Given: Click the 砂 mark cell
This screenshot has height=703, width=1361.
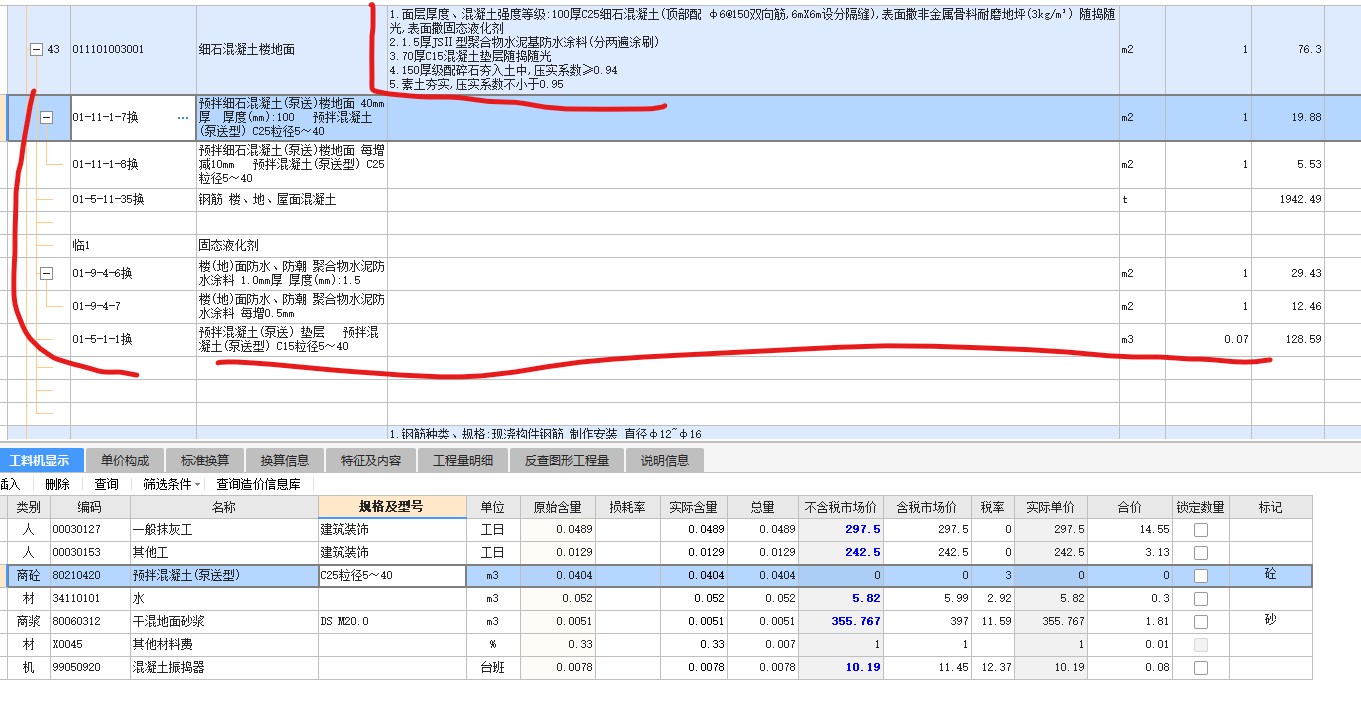Looking at the screenshot, I should [x=1270, y=621].
